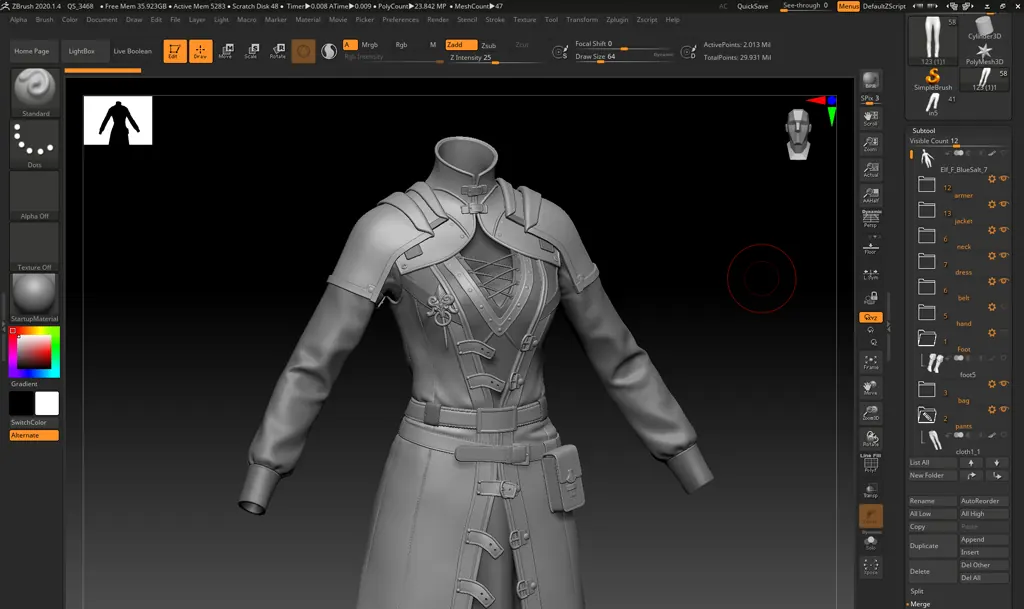The width and height of the screenshot is (1024, 609).
Task: Open the Alpha menu
Action: pyautogui.click(x=18, y=20)
